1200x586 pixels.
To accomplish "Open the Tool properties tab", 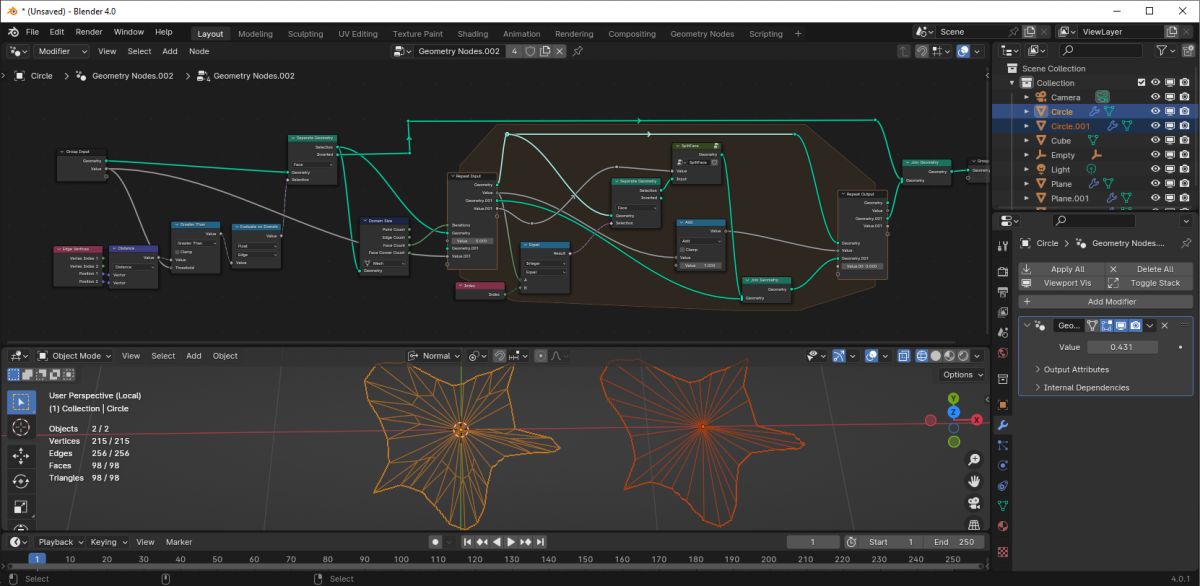I will (x=1003, y=246).
